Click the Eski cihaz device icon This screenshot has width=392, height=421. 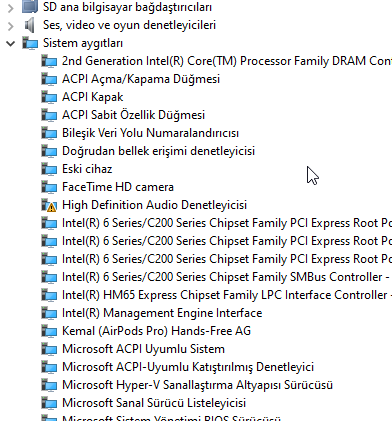point(49,169)
